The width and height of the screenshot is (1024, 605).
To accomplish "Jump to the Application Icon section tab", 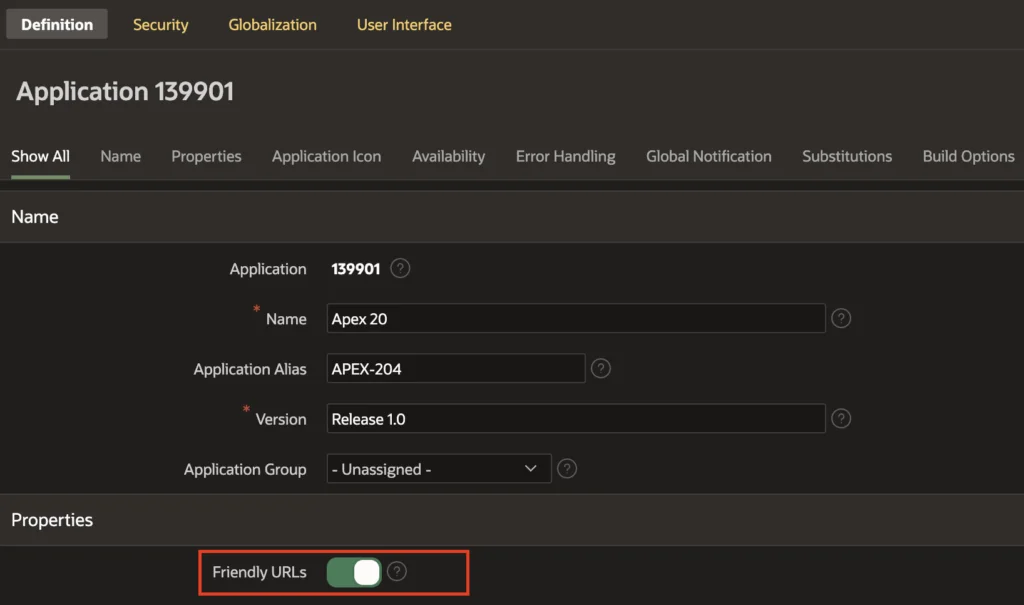I will point(327,157).
